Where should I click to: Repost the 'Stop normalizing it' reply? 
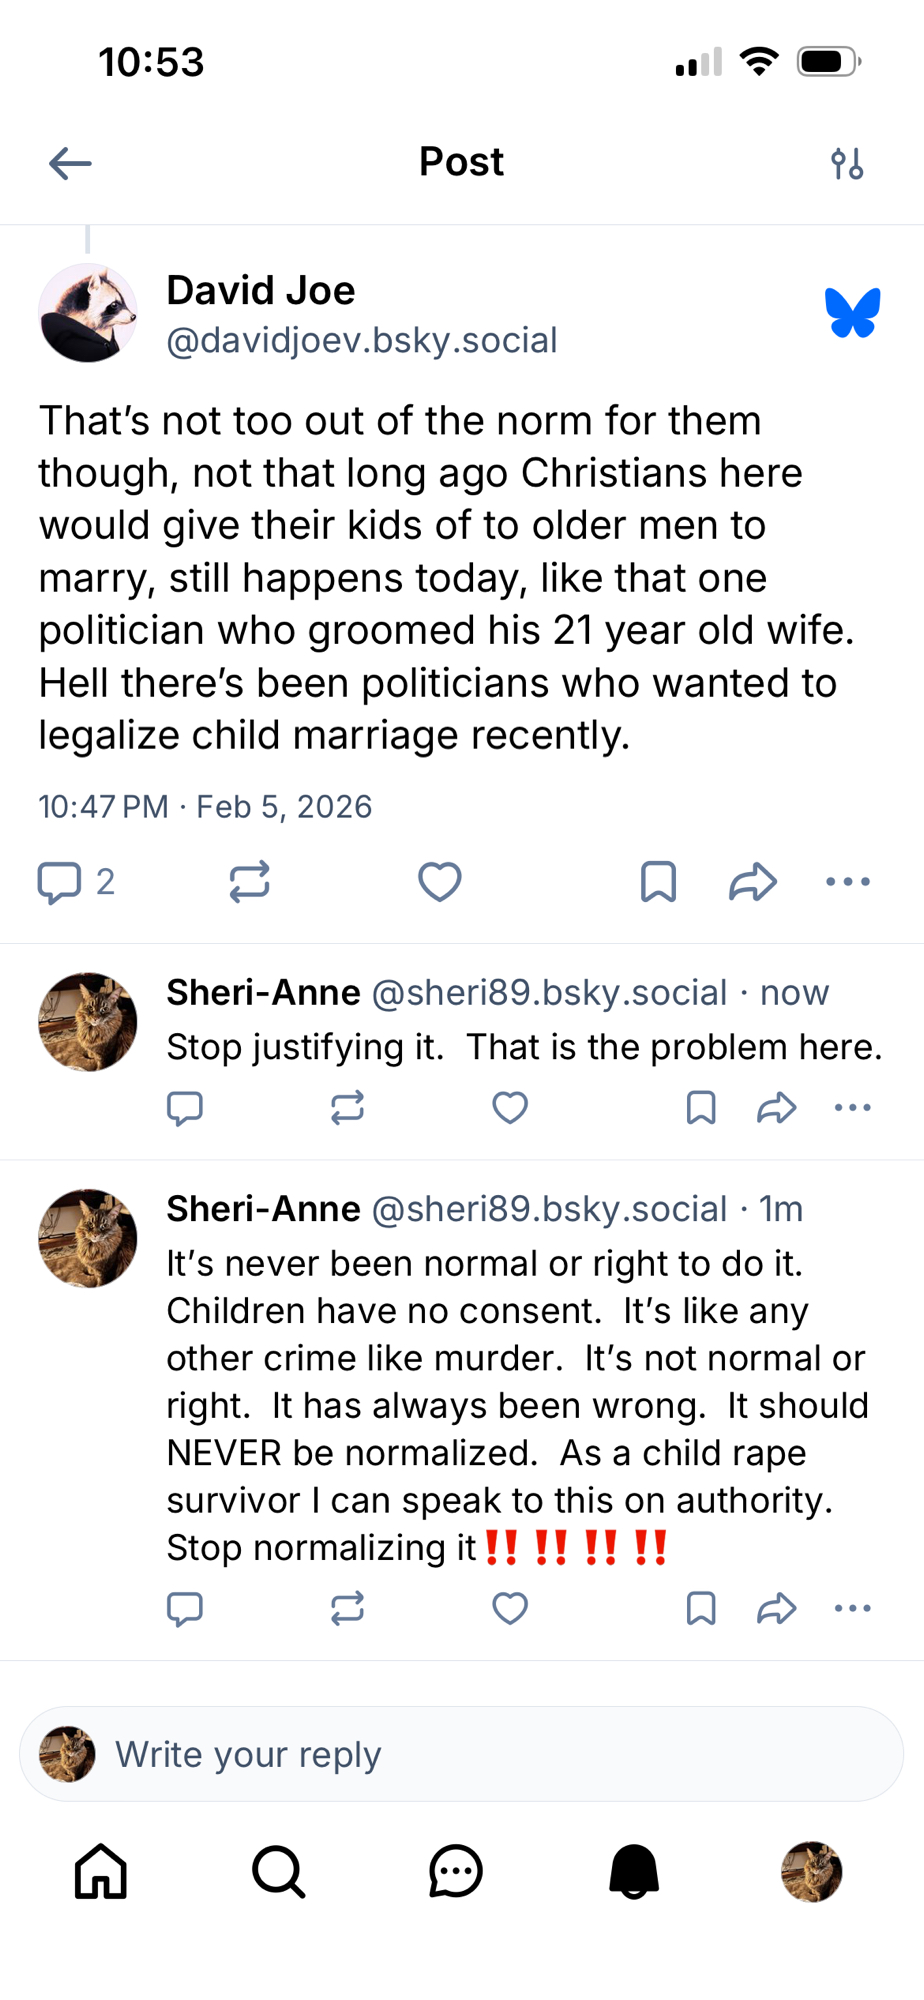(x=347, y=1609)
